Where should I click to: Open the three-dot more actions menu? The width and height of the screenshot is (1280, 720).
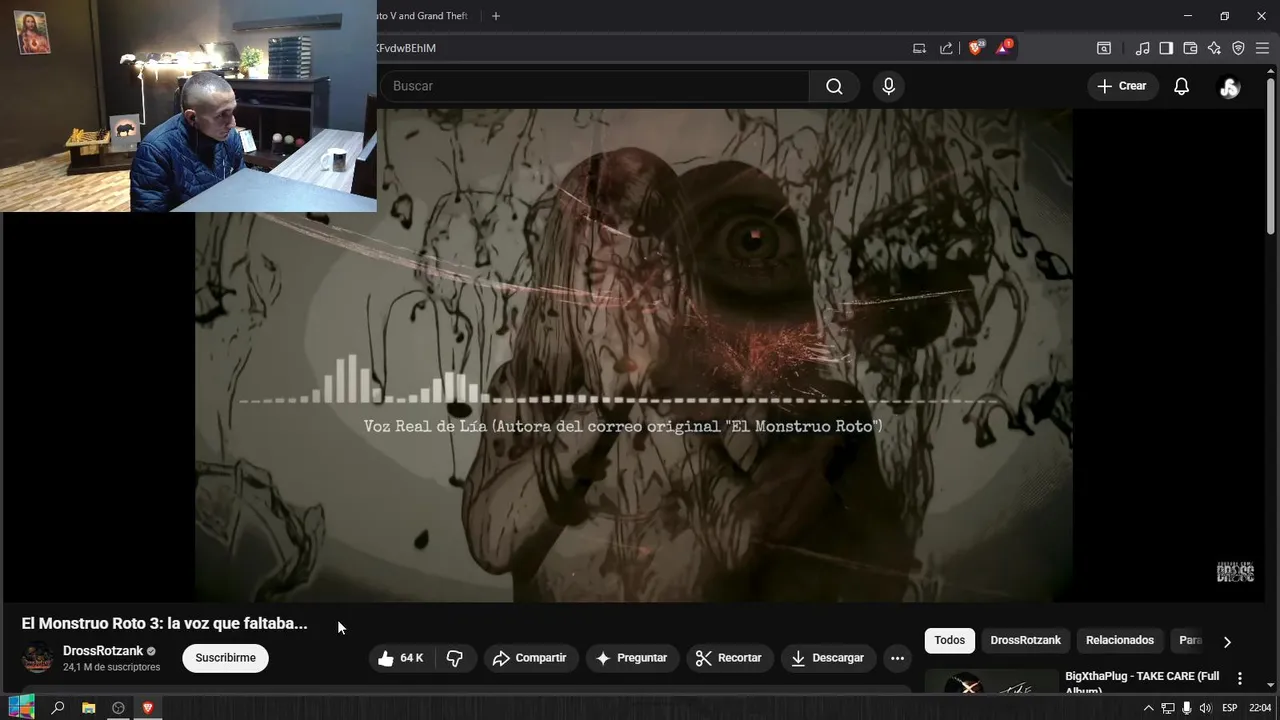pyautogui.click(x=897, y=658)
